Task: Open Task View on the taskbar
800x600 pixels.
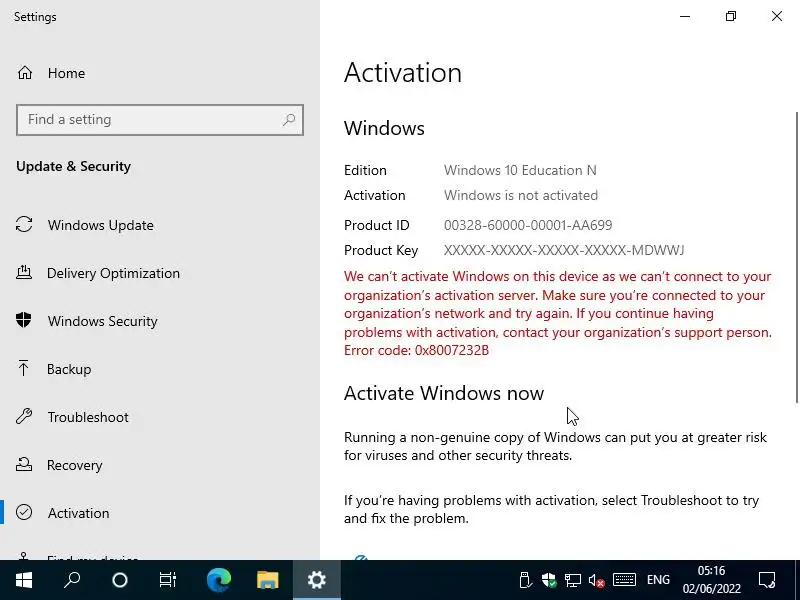Action: (167, 580)
